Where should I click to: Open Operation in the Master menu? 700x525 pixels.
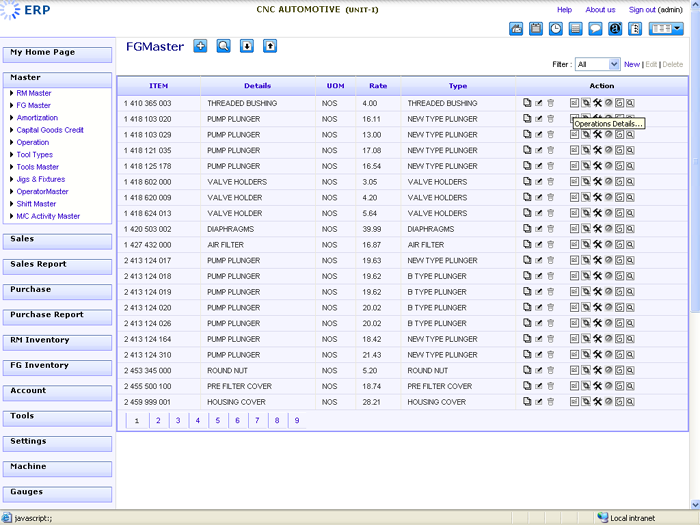click(x=33, y=142)
